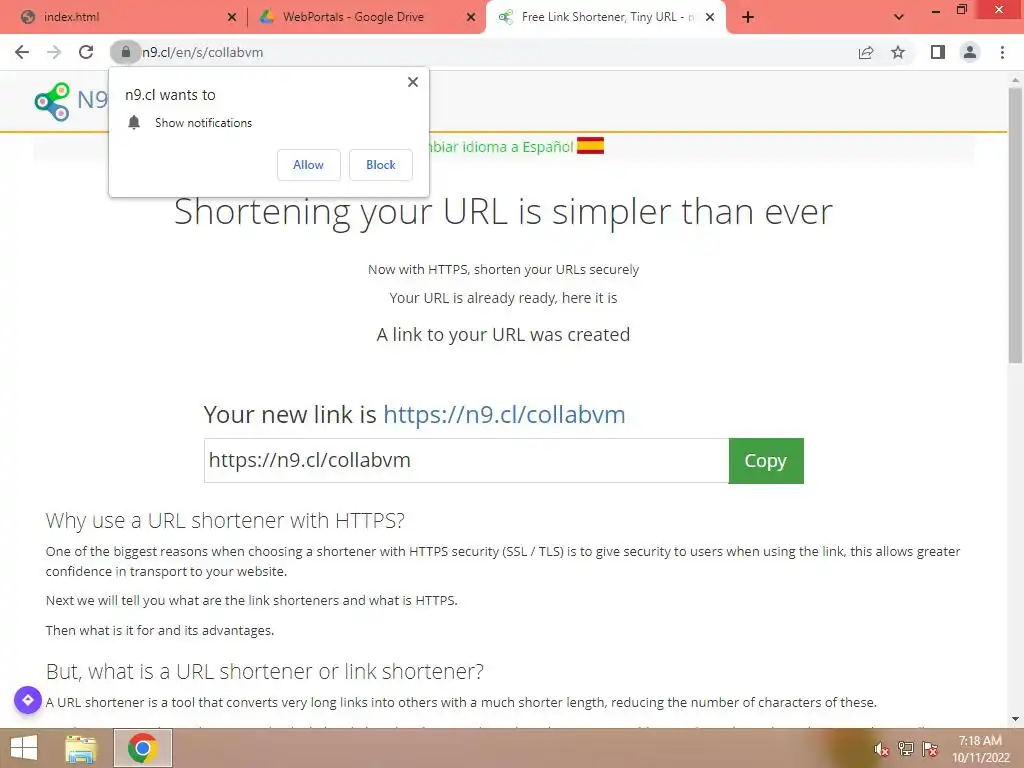Viewport: 1024px width, 768px height.
Task: Open the Action Center flag icon
Action: [930, 749]
